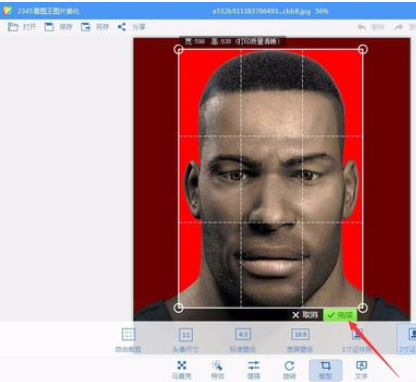
Task: Cancel the crop with 取消 button
Action: [305, 315]
